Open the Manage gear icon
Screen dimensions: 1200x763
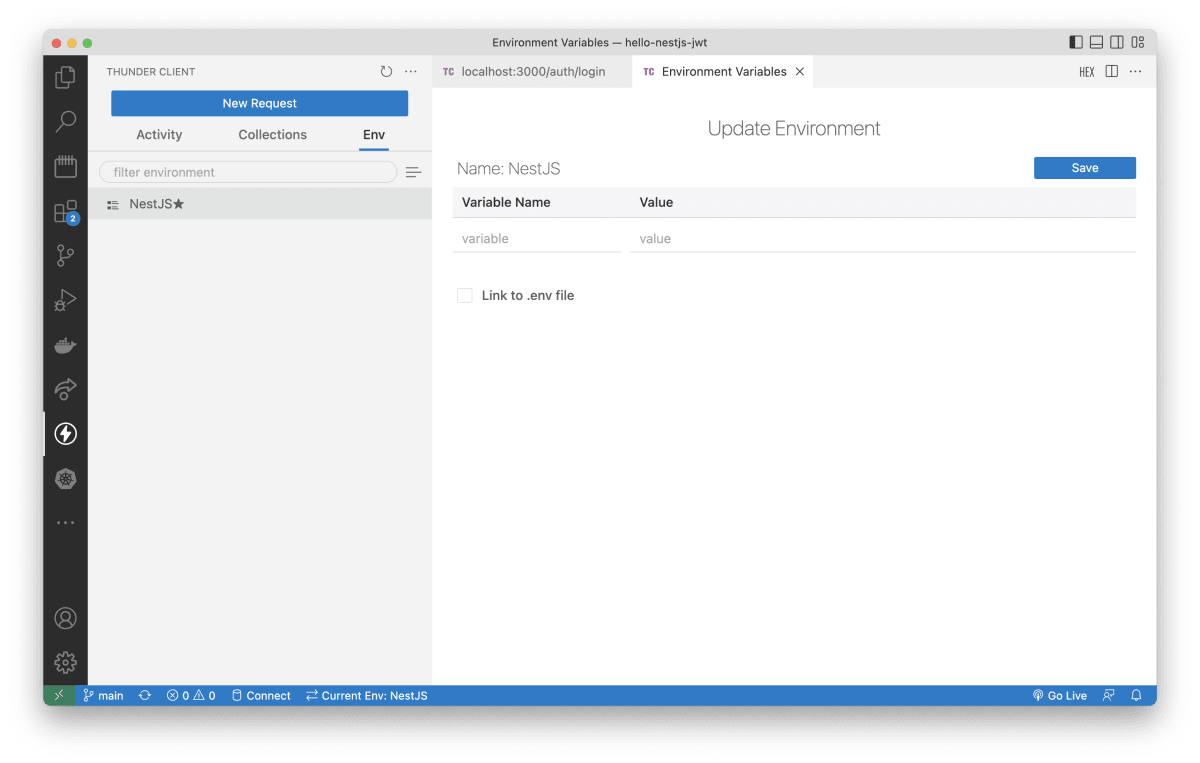pyautogui.click(x=65, y=662)
